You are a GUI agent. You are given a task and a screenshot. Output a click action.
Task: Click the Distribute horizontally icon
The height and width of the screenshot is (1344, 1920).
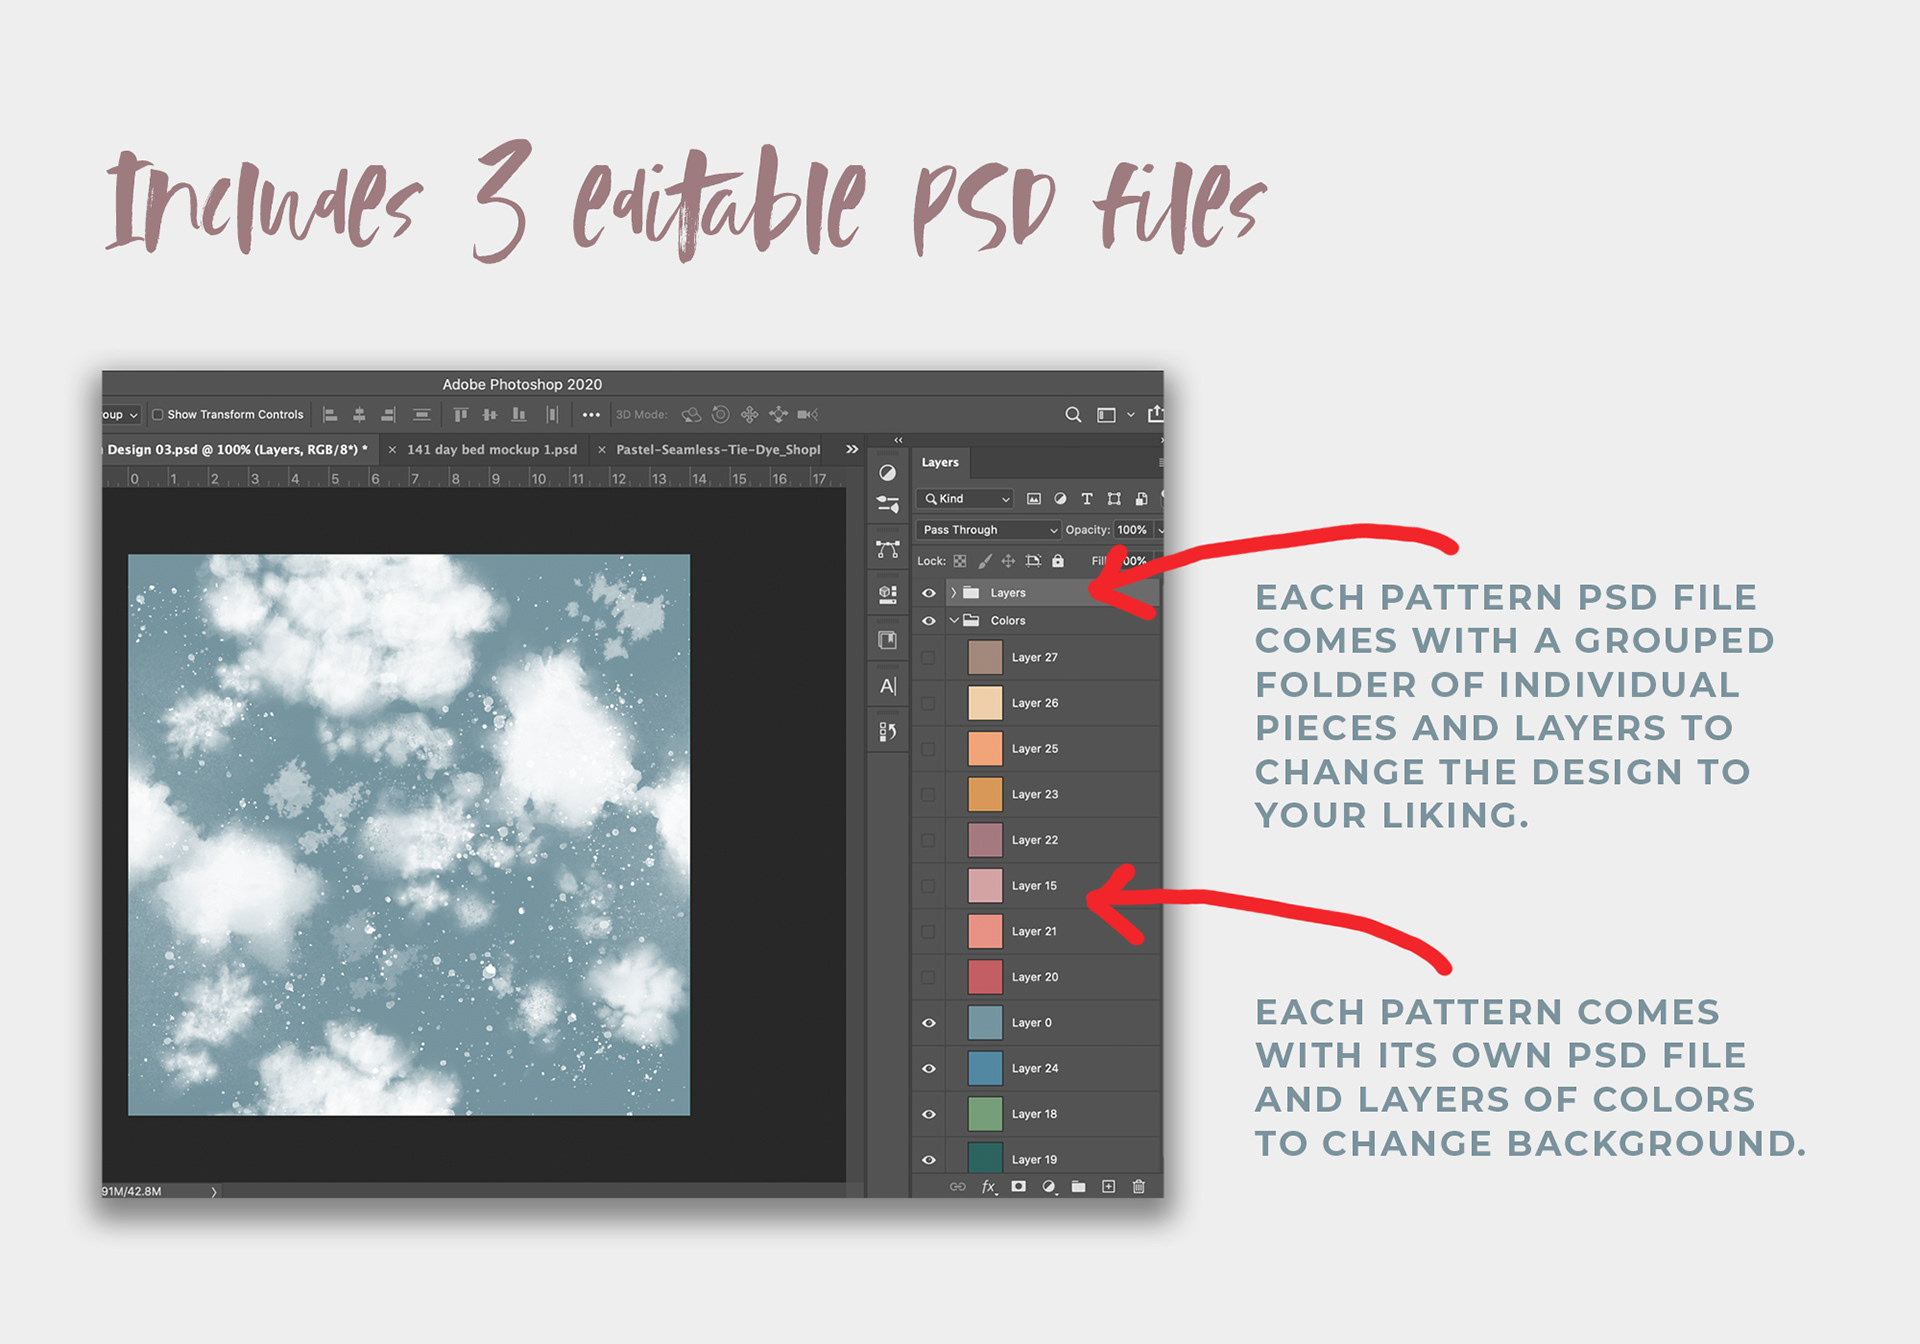(552, 415)
